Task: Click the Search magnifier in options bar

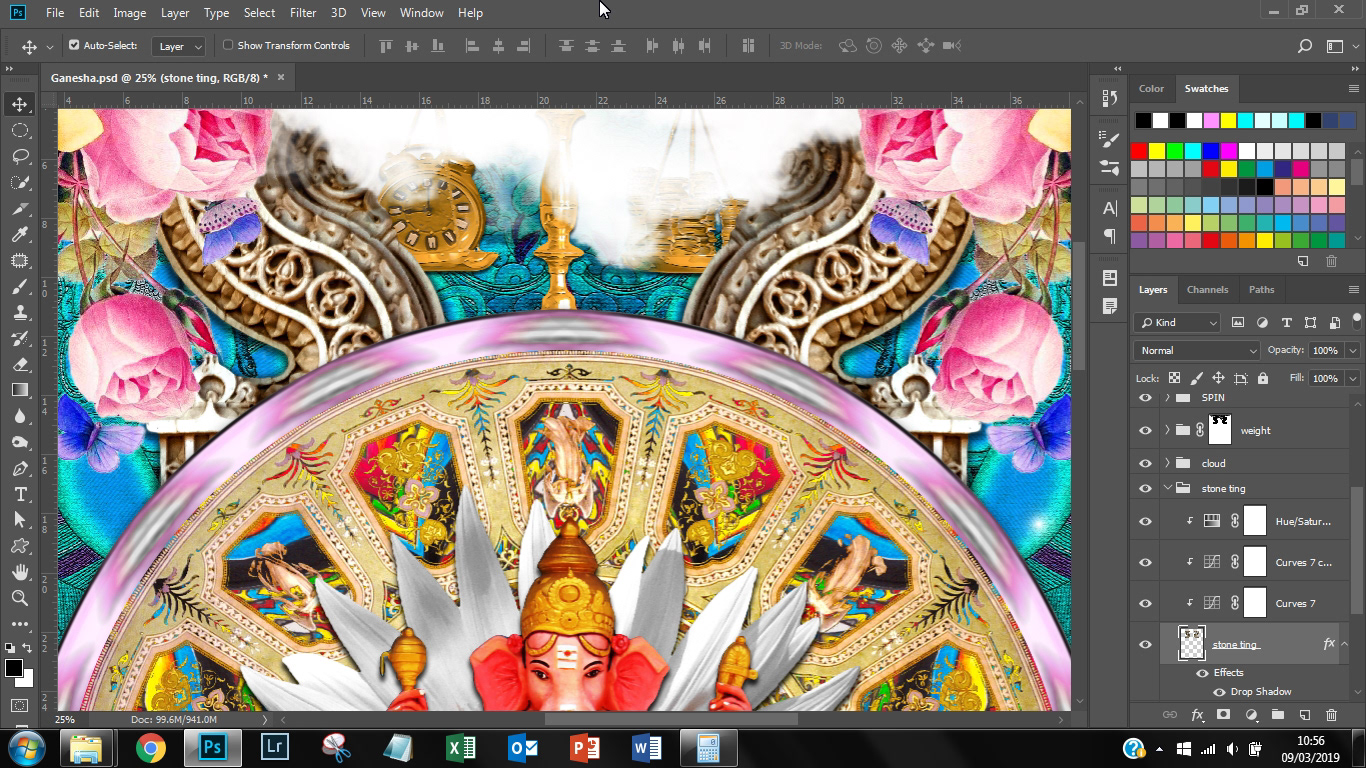Action: [x=1304, y=46]
